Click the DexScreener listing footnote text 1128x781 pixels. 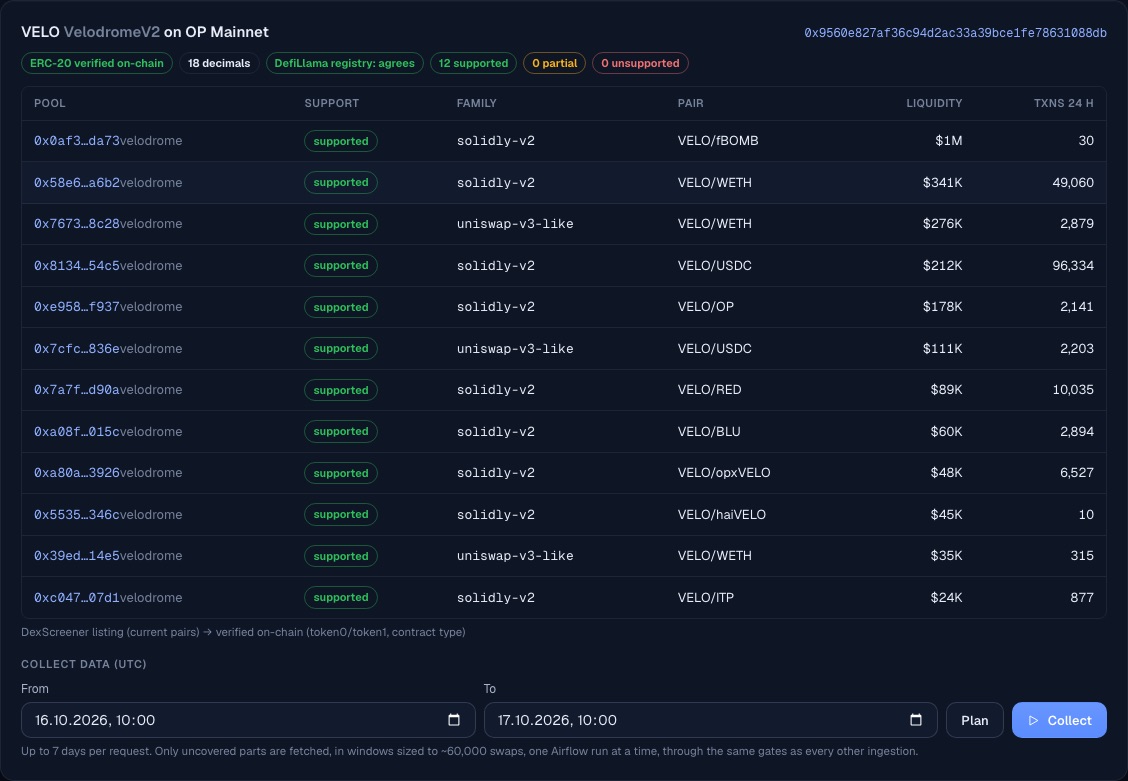tap(243, 632)
